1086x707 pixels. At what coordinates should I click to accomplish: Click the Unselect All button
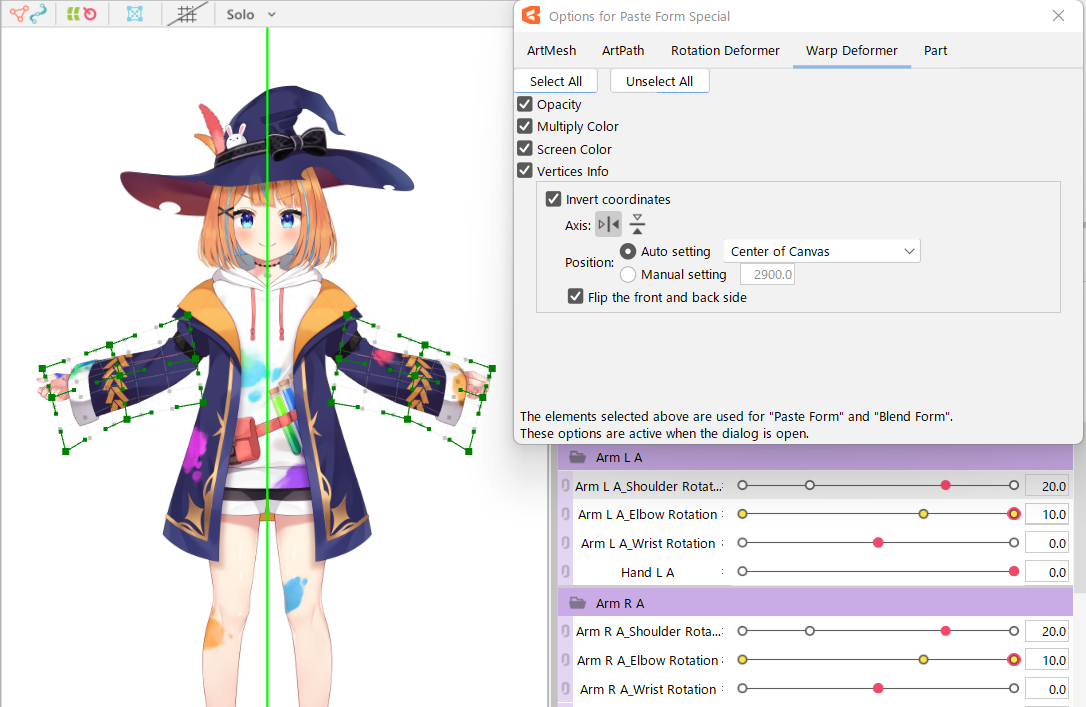pyautogui.click(x=659, y=81)
